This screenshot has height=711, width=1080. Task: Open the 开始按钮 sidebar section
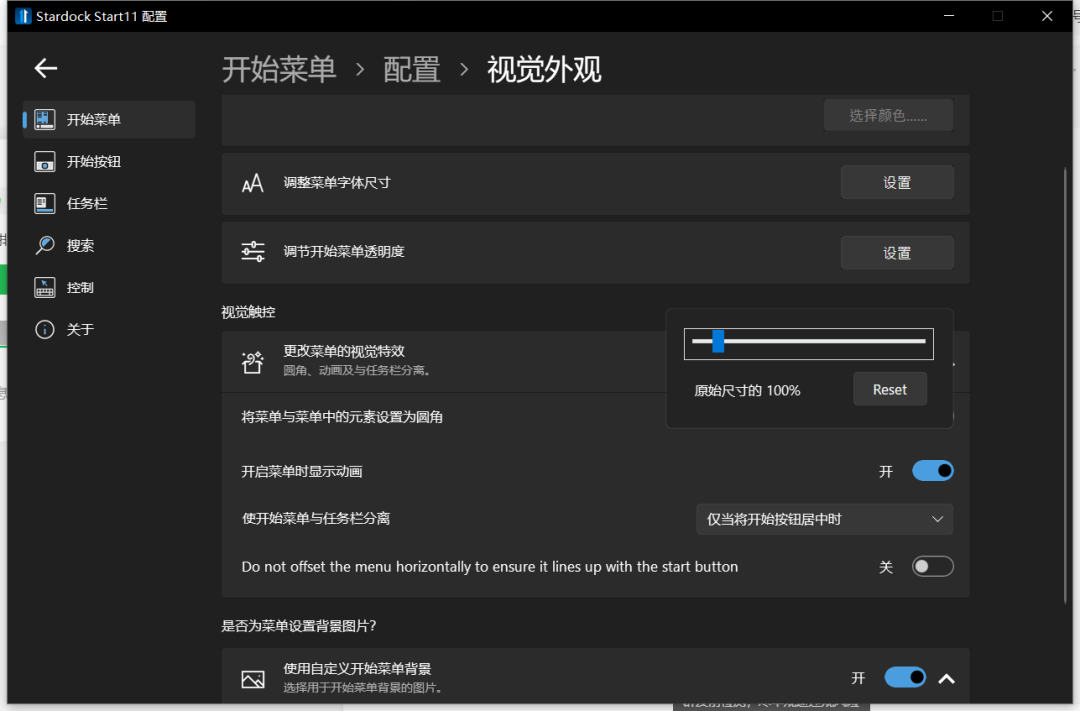pos(109,161)
